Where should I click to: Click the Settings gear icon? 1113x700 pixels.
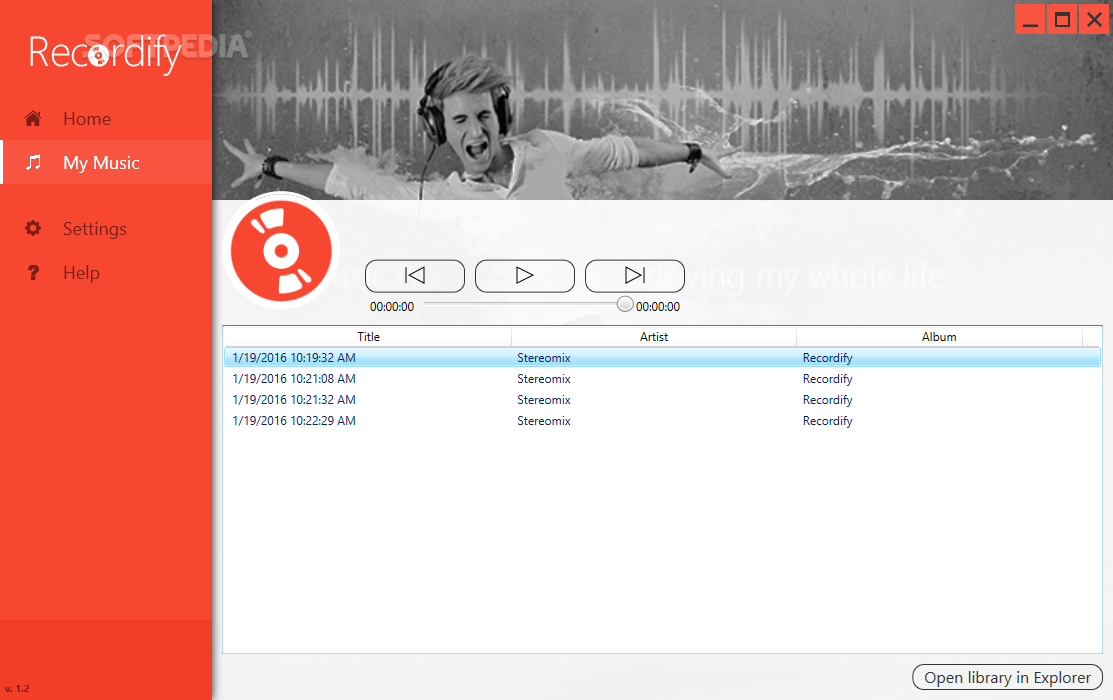(x=33, y=229)
